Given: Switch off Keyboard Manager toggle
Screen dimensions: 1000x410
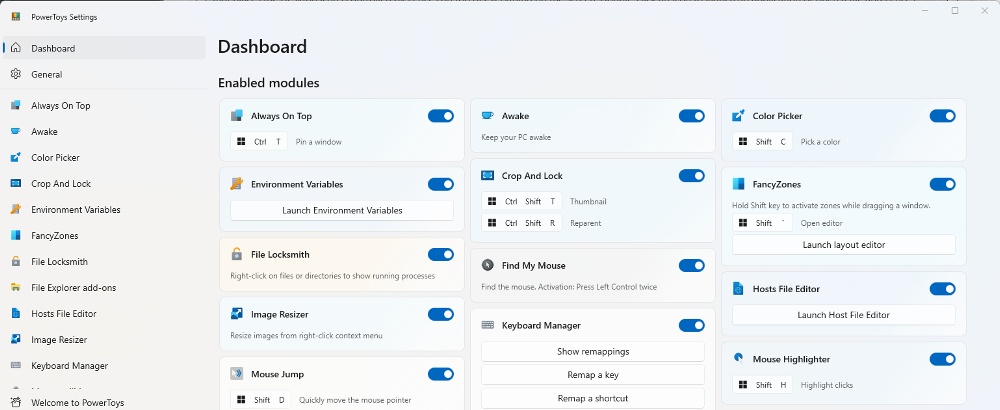Looking at the screenshot, I should (x=691, y=325).
